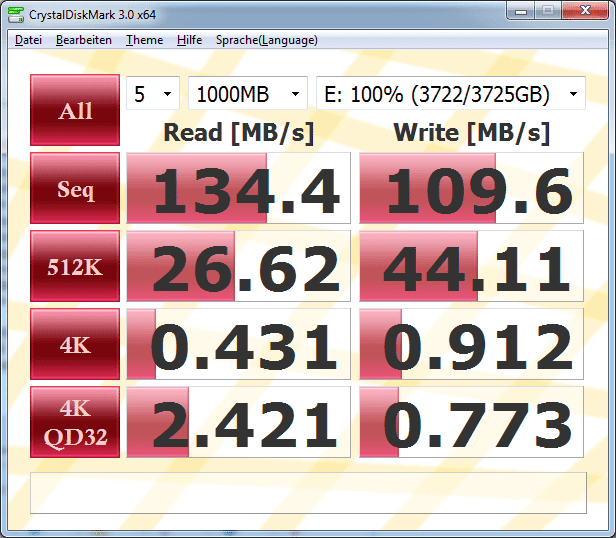Click the 4K write result 0.912

click(471, 344)
